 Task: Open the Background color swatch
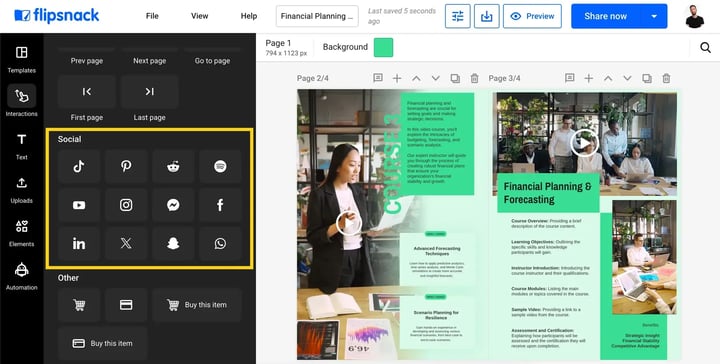(x=383, y=47)
